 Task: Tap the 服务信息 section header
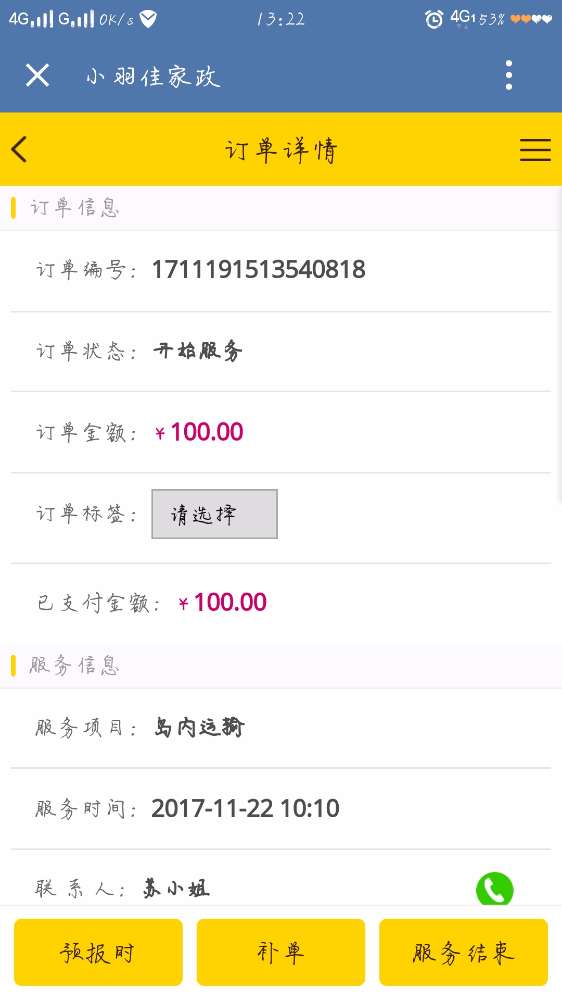[x=74, y=665]
